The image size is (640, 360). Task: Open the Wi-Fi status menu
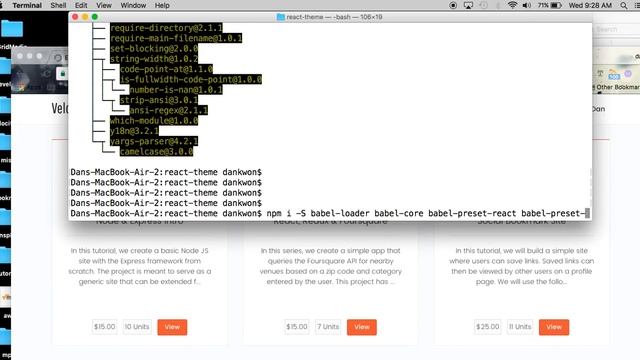point(512,5)
